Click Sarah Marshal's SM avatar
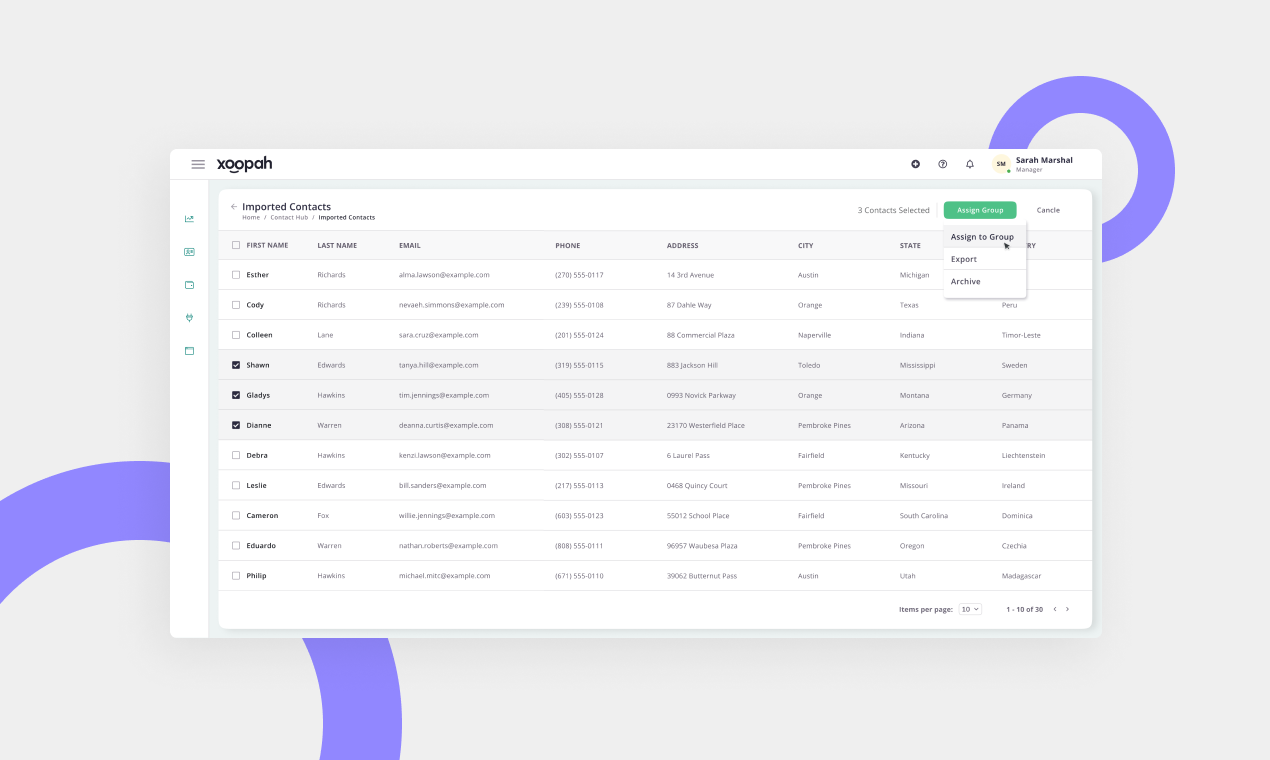The image size is (1270, 760). coord(1000,163)
